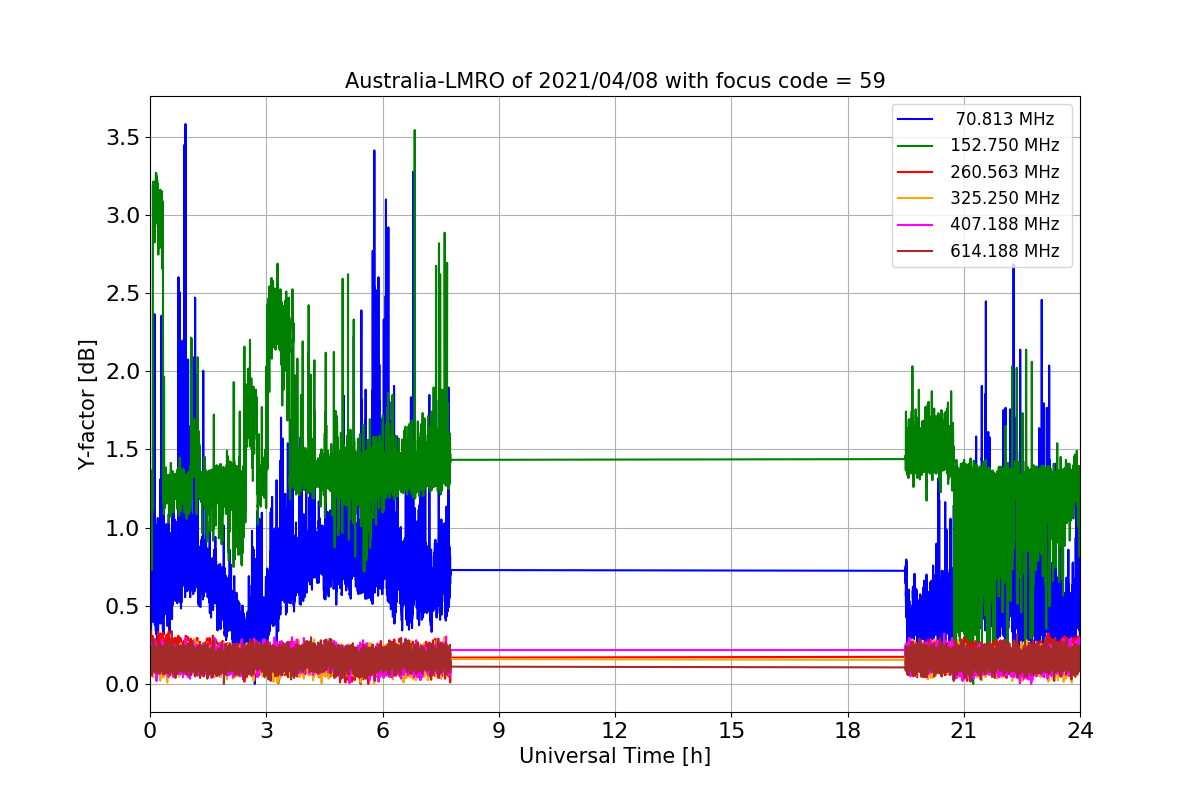Click the '260.563 MHz' legend label
This screenshot has height=800, width=1200.
1005,172
